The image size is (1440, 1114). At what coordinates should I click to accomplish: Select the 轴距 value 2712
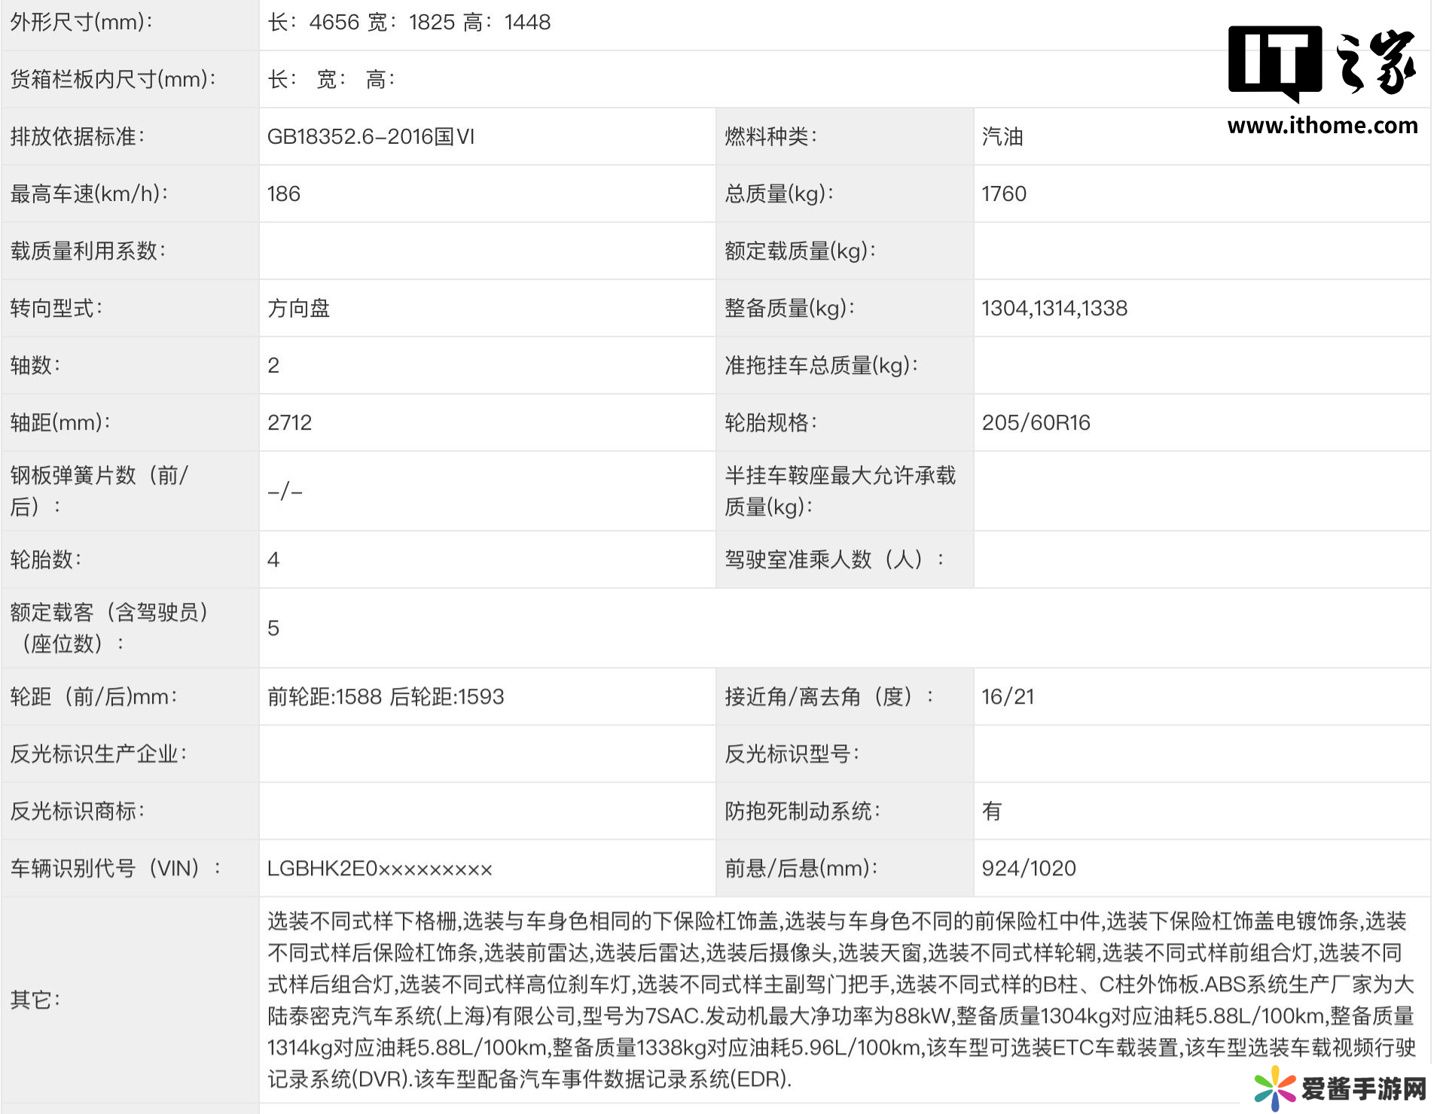(290, 422)
